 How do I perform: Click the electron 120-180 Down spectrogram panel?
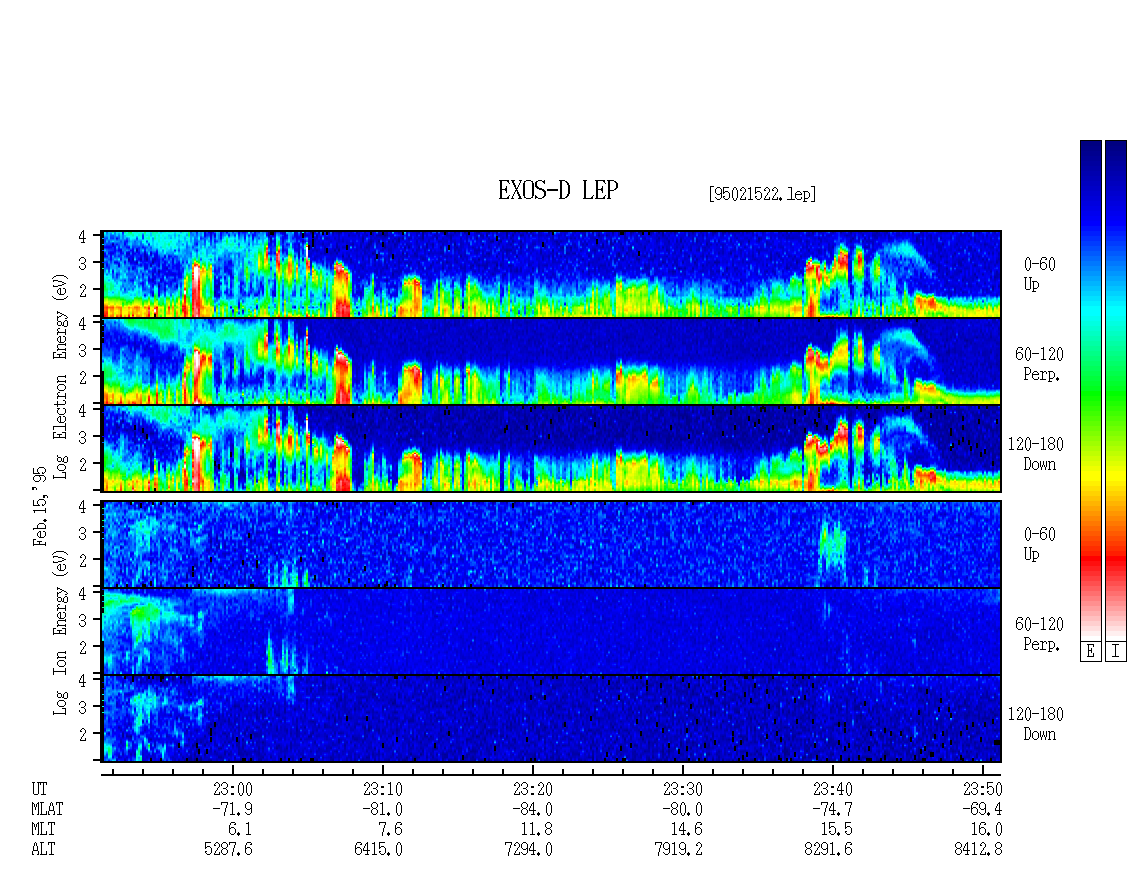click(551, 448)
